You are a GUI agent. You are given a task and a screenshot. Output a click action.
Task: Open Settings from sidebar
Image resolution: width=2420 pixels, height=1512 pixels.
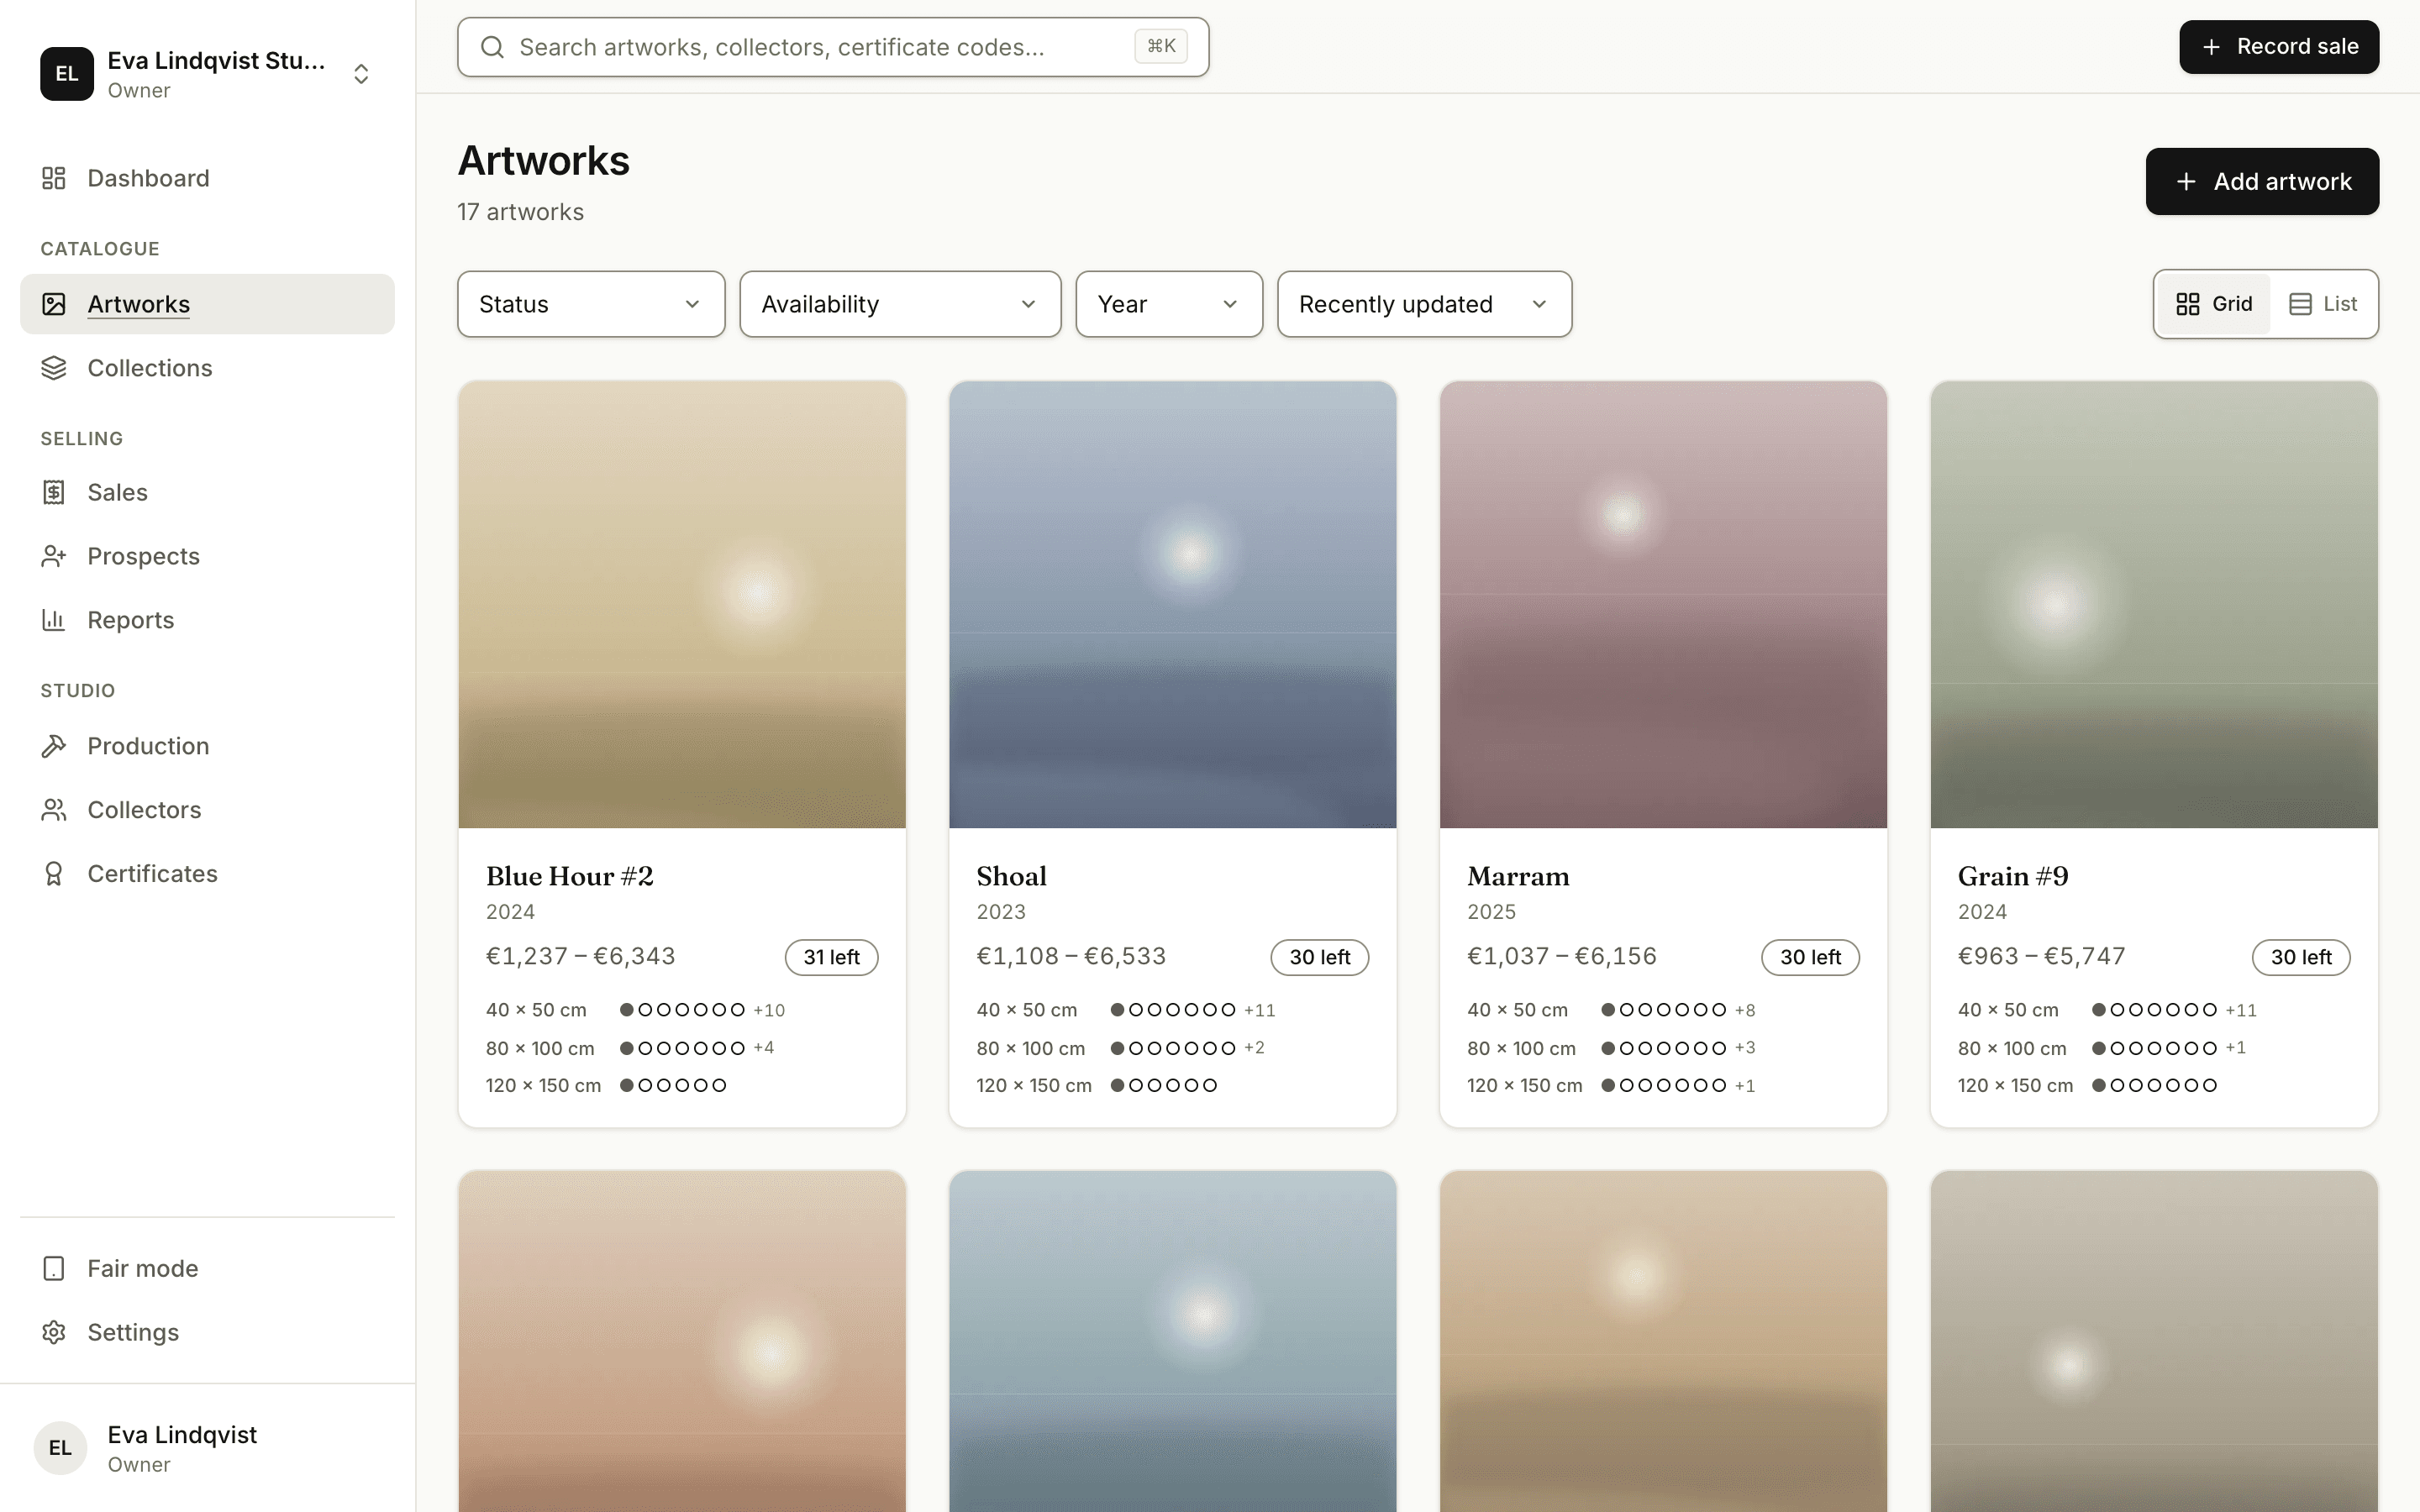(207, 1332)
